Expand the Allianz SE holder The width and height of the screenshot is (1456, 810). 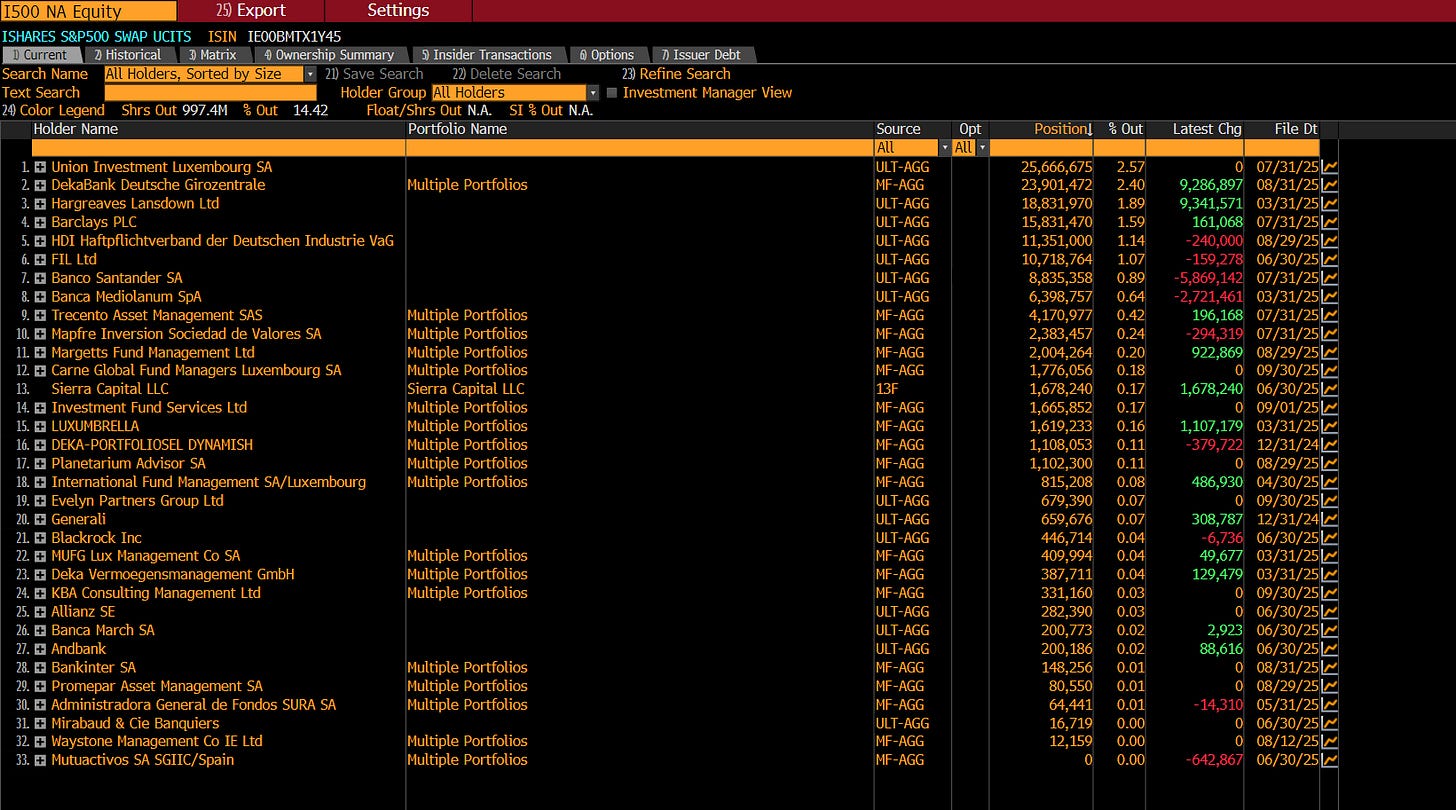[40, 612]
